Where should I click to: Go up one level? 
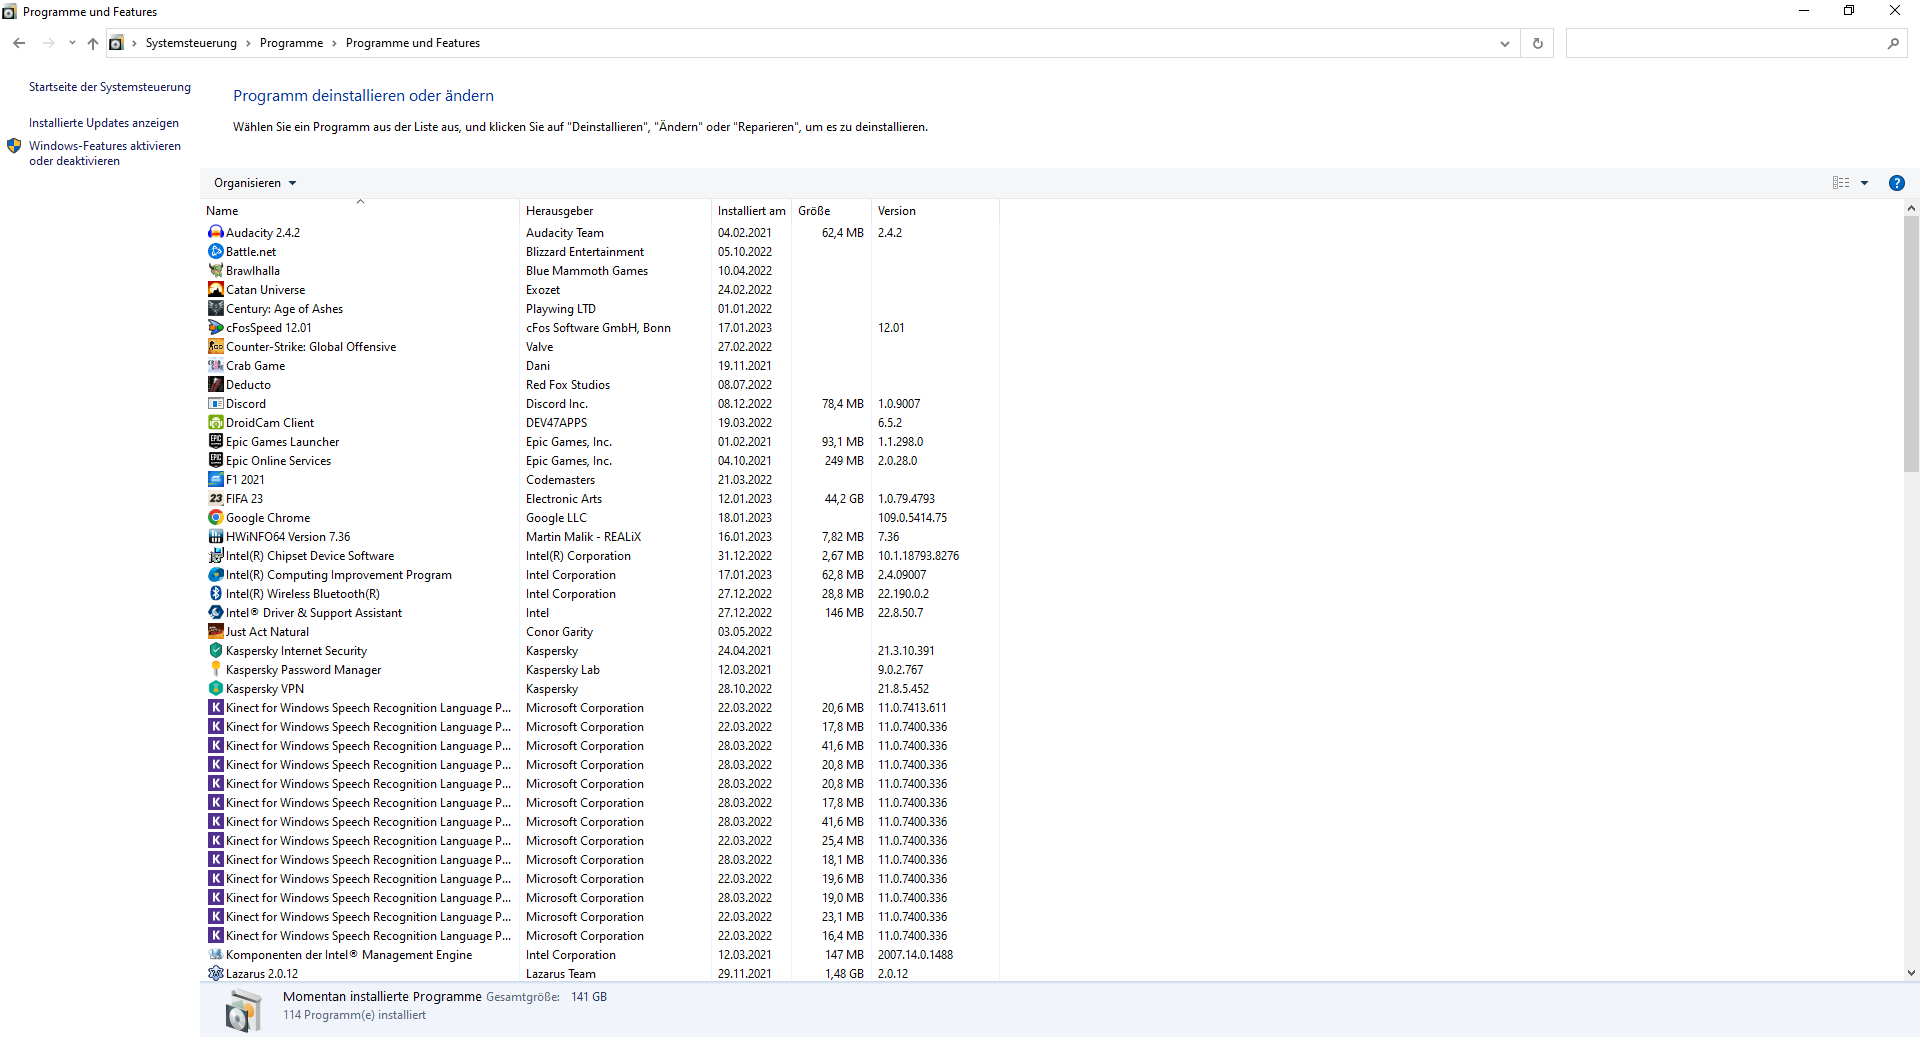click(x=93, y=43)
